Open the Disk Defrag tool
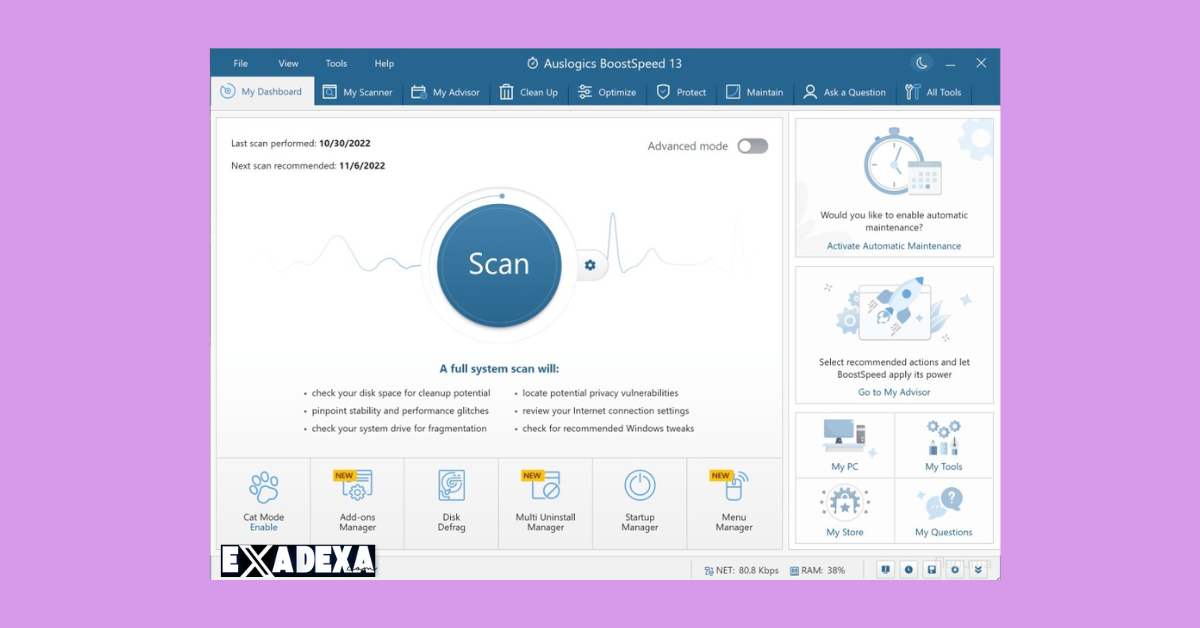The image size is (1200, 628). click(x=451, y=503)
